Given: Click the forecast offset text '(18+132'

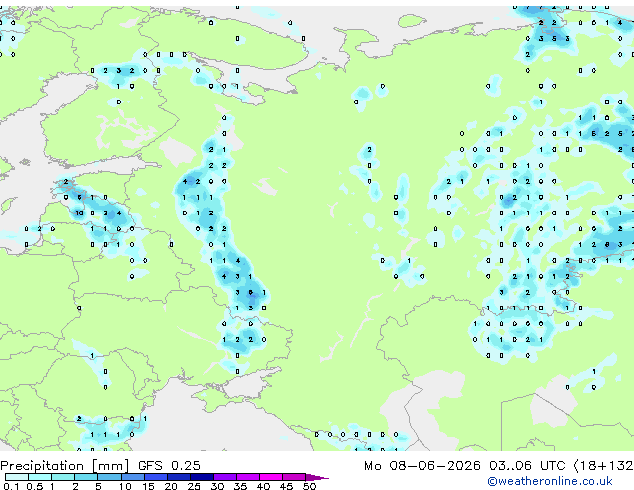Looking at the screenshot, I should [603, 466].
